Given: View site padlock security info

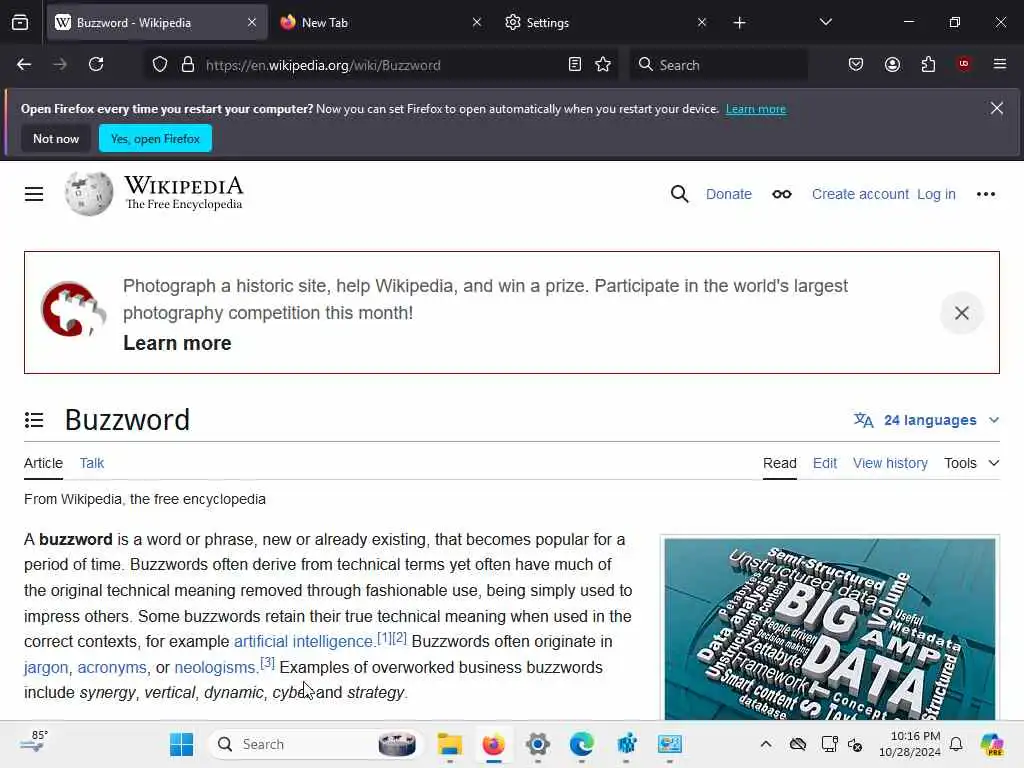Looking at the screenshot, I should coord(188,65).
